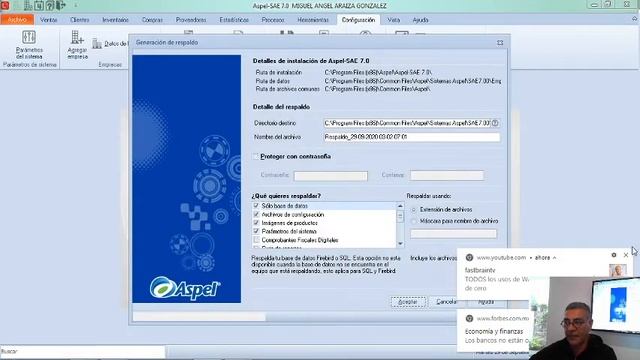
Task: Click the Aspel logo in dialog
Action: click(185, 288)
